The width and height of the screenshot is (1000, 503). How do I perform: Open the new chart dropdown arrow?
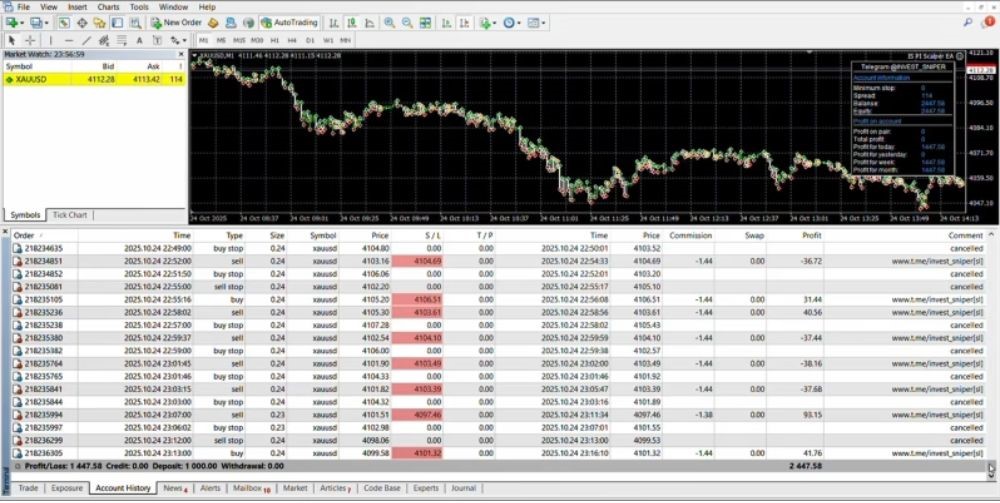coord(21,22)
